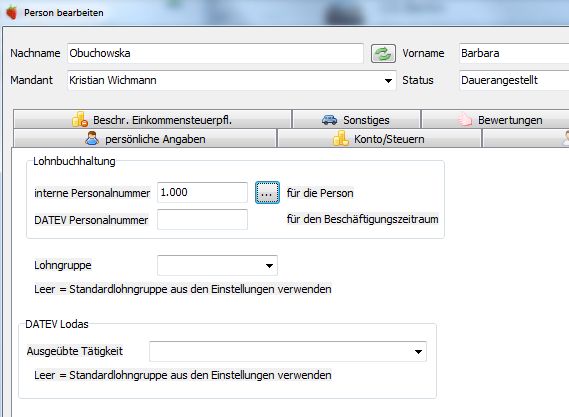
Task: Expand the Mandant dropdown arrow
Action: (x=388, y=81)
